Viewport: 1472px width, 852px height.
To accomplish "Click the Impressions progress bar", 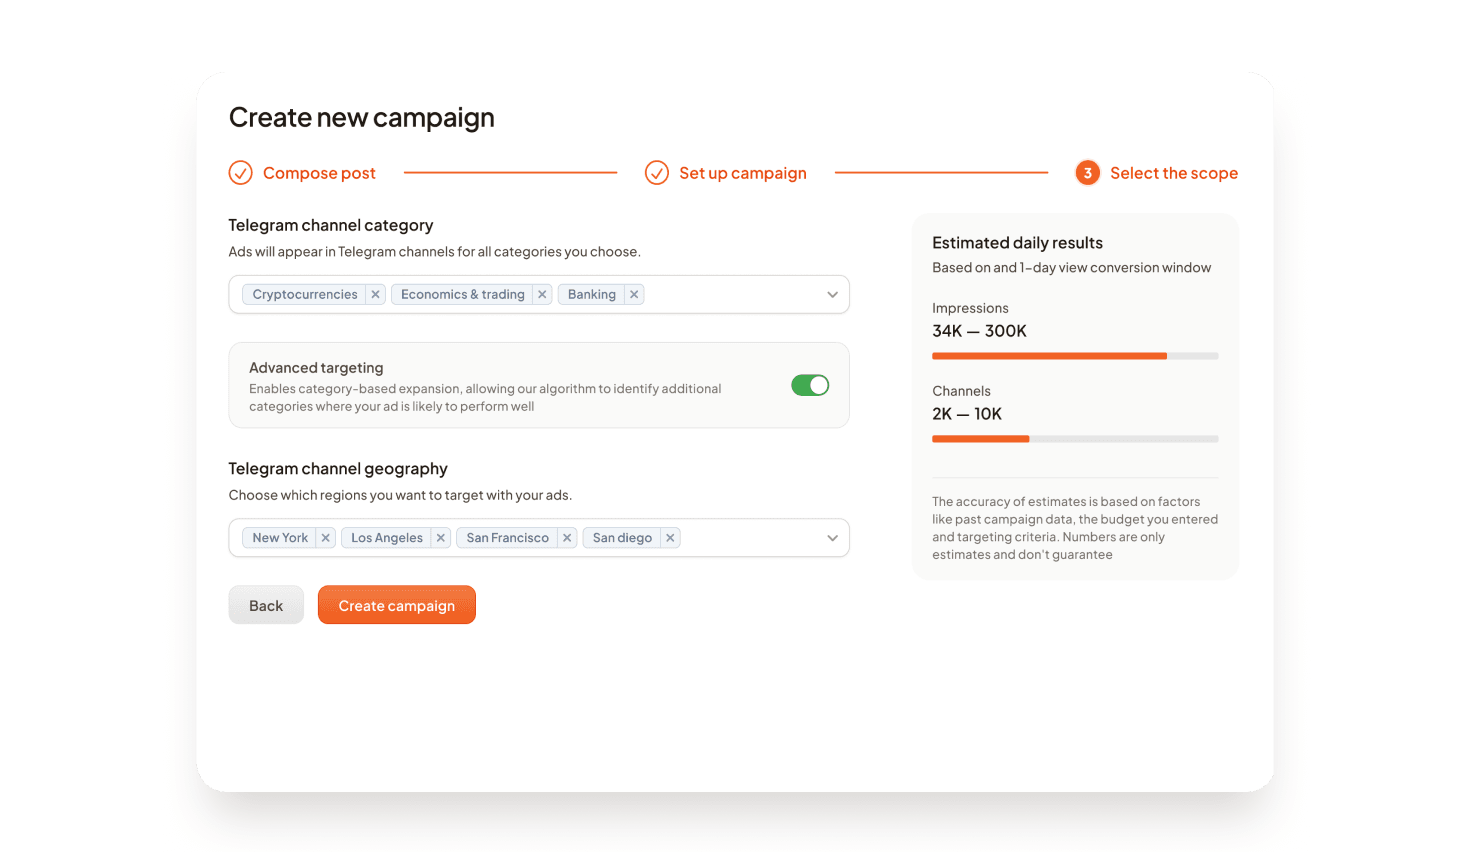I will (1075, 356).
